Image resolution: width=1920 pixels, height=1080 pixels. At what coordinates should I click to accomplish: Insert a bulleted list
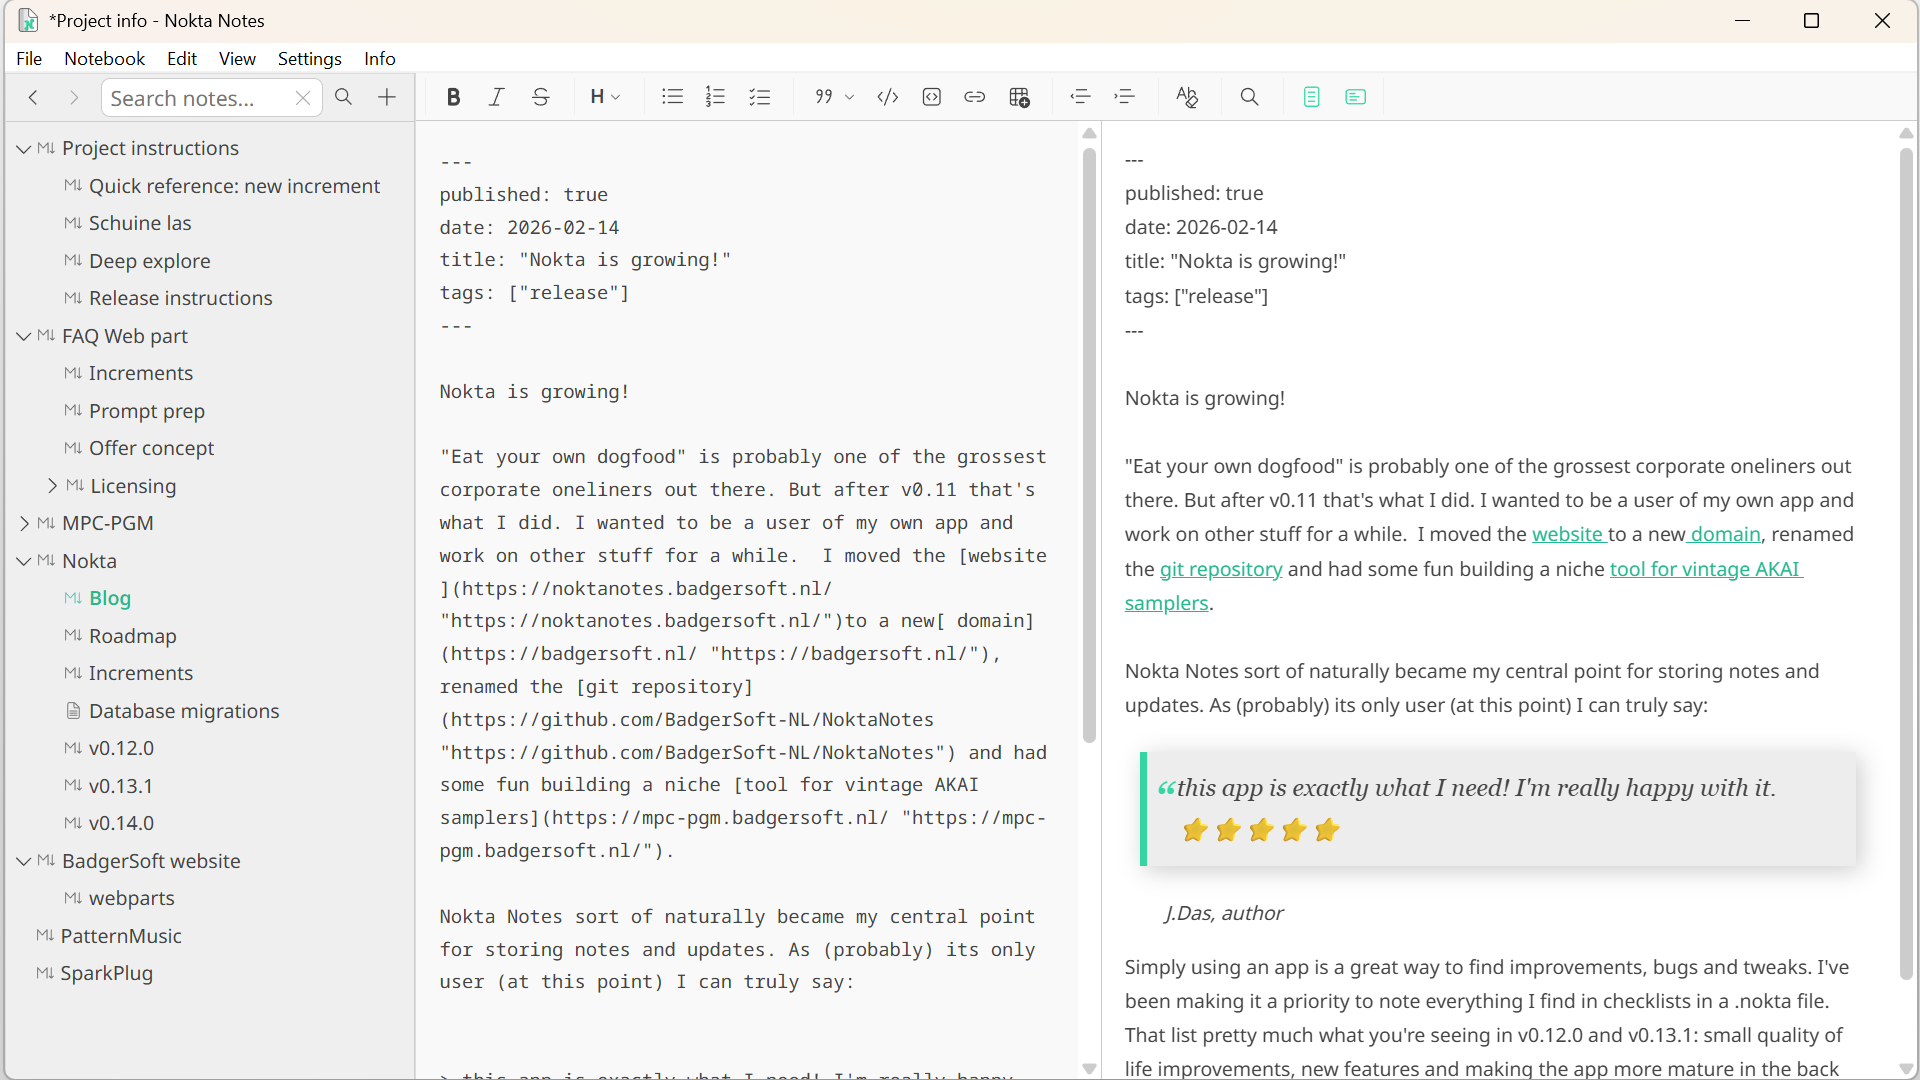click(671, 96)
